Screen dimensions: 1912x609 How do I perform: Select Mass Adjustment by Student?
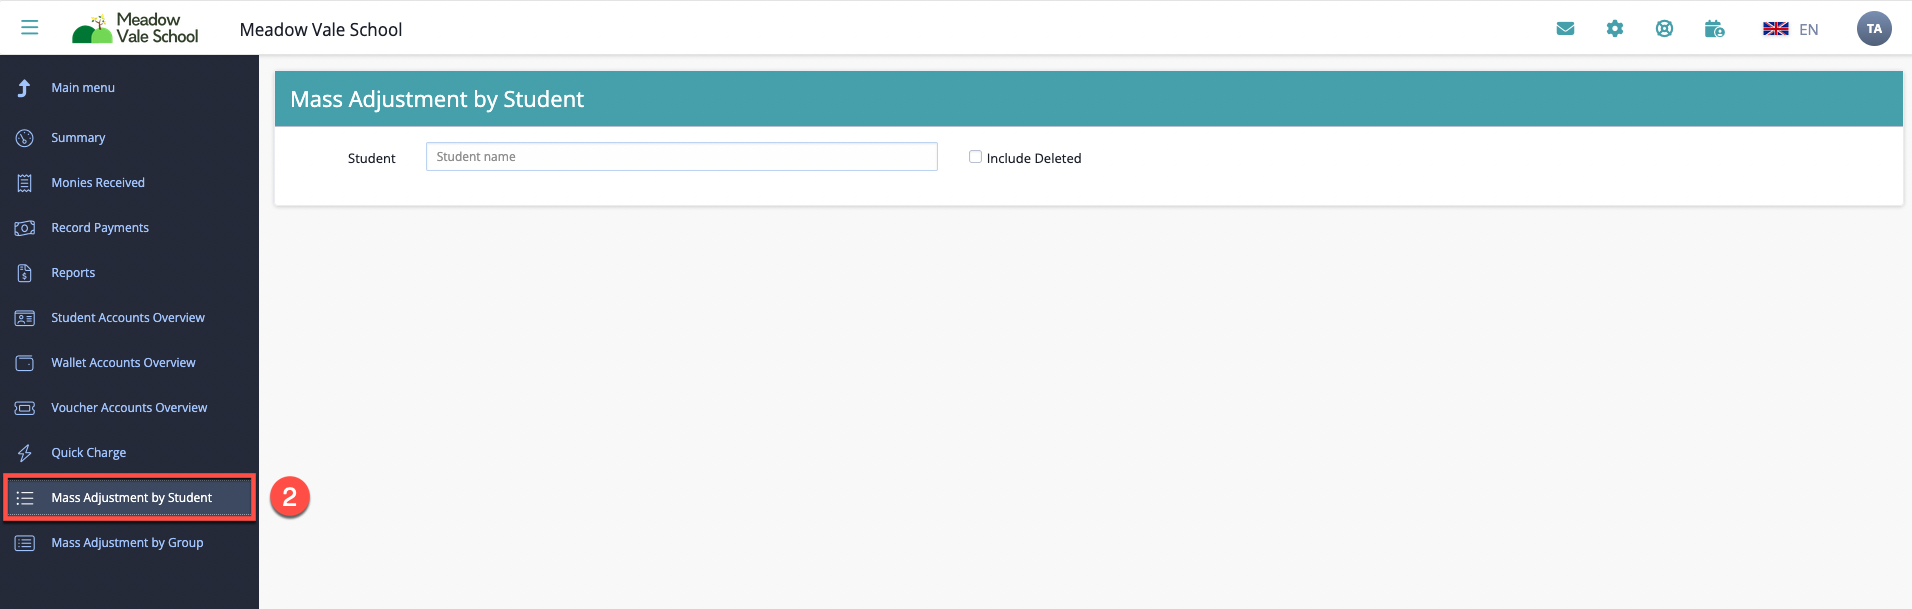coord(131,498)
